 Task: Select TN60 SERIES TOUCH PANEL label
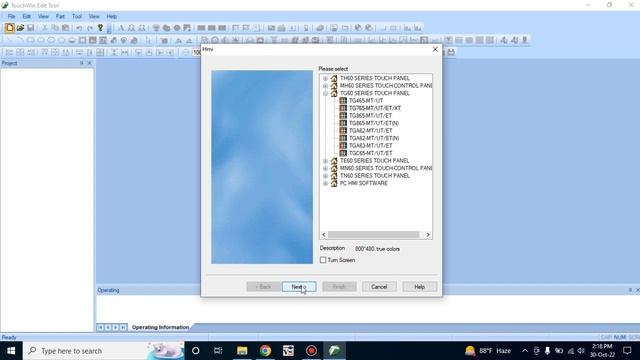pyautogui.click(x=375, y=176)
